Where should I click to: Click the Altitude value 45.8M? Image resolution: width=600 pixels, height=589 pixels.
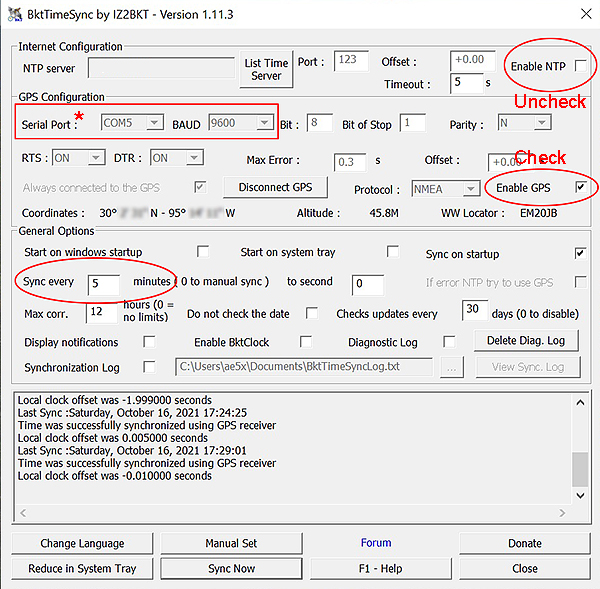pyautogui.click(x=384, y=213)
